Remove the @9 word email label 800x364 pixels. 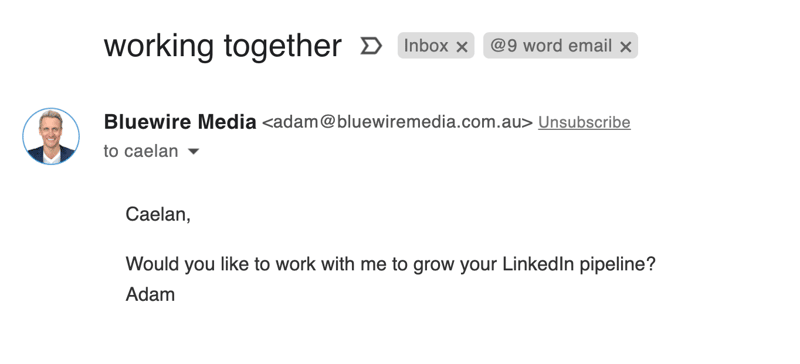pyautogui.click(x=626, y=47)
